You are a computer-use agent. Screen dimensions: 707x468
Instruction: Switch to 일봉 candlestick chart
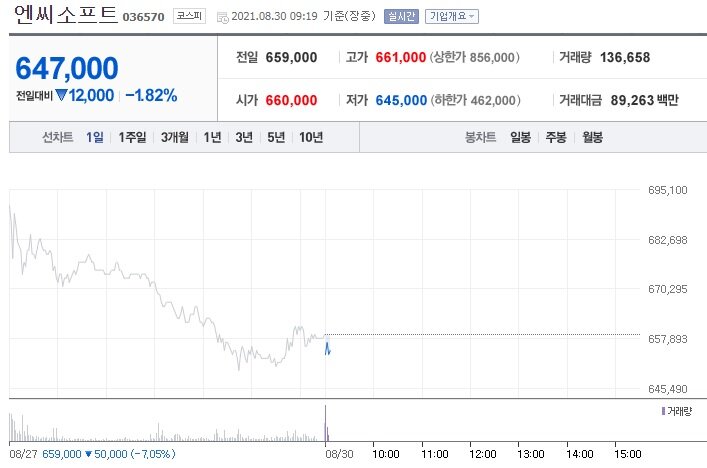[520, 137]
